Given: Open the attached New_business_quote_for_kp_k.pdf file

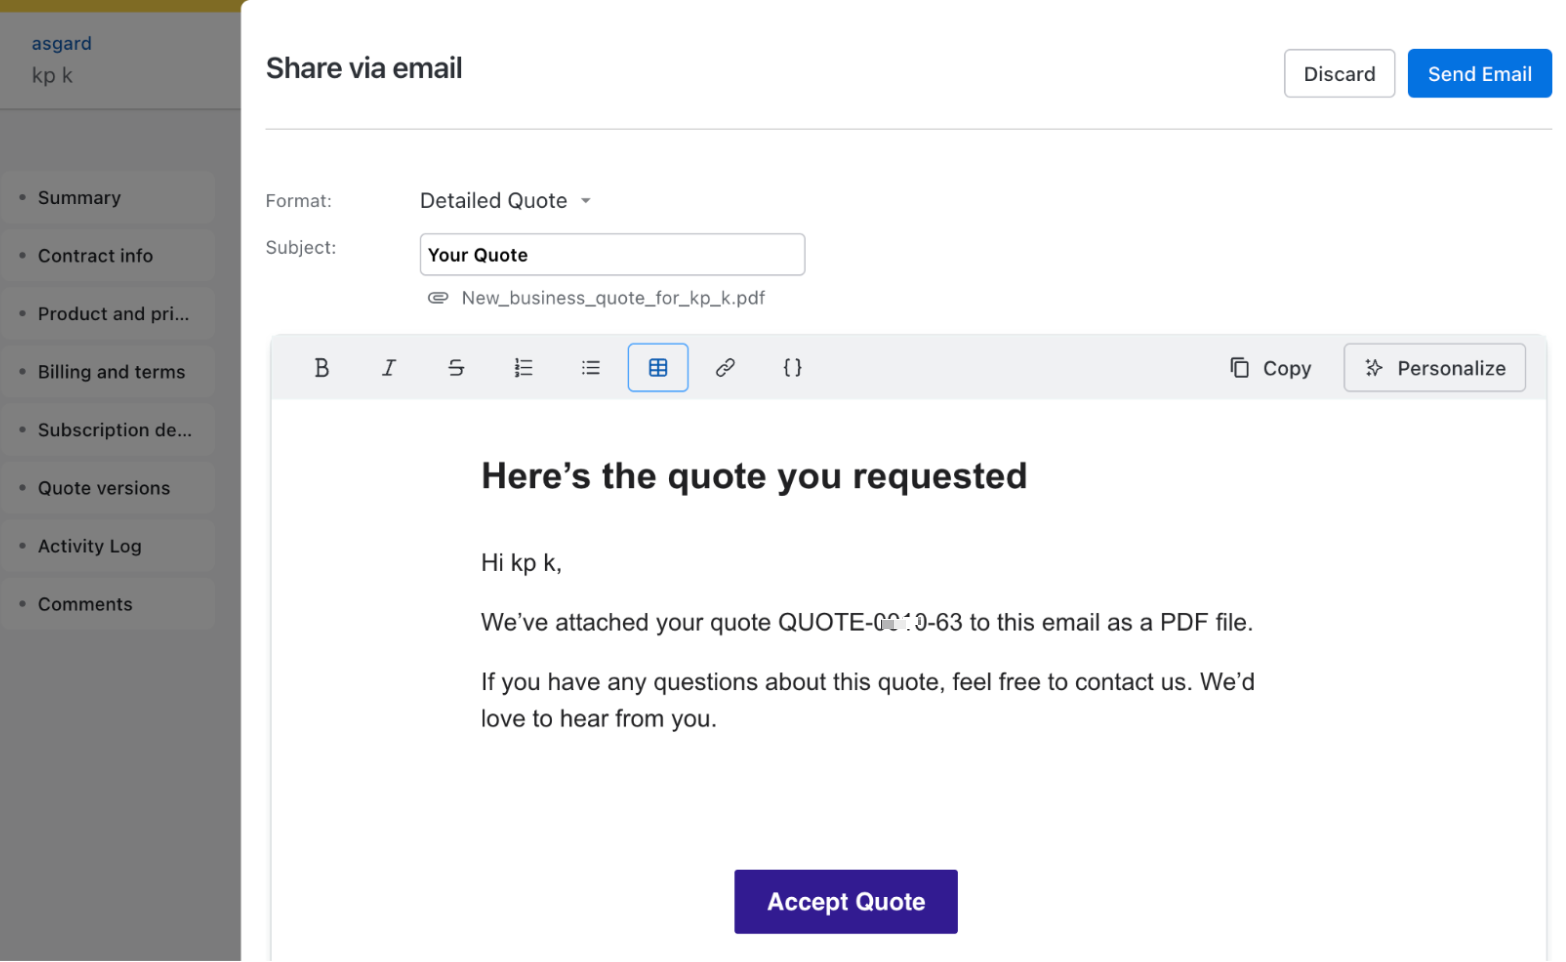Looking at the screenshot, I should pyautogui.click(x=612, y=298).
